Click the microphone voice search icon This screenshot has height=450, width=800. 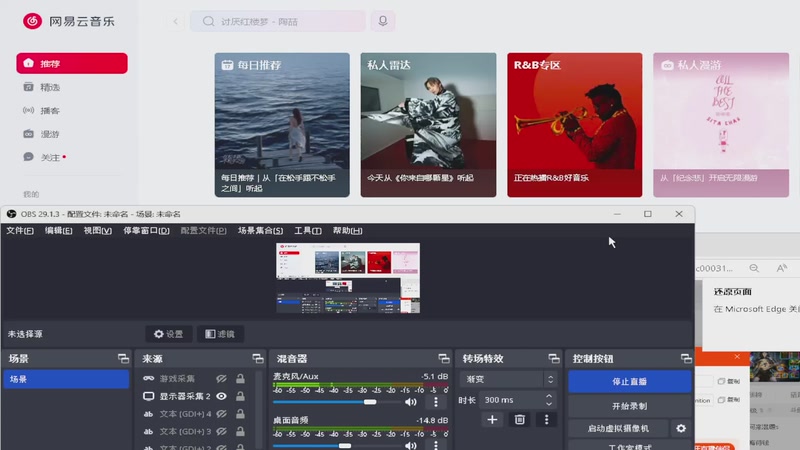click(383, 21)
